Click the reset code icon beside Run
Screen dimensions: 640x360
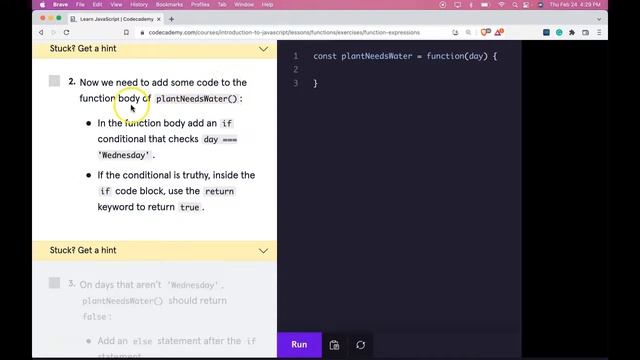tap(360, 345)
